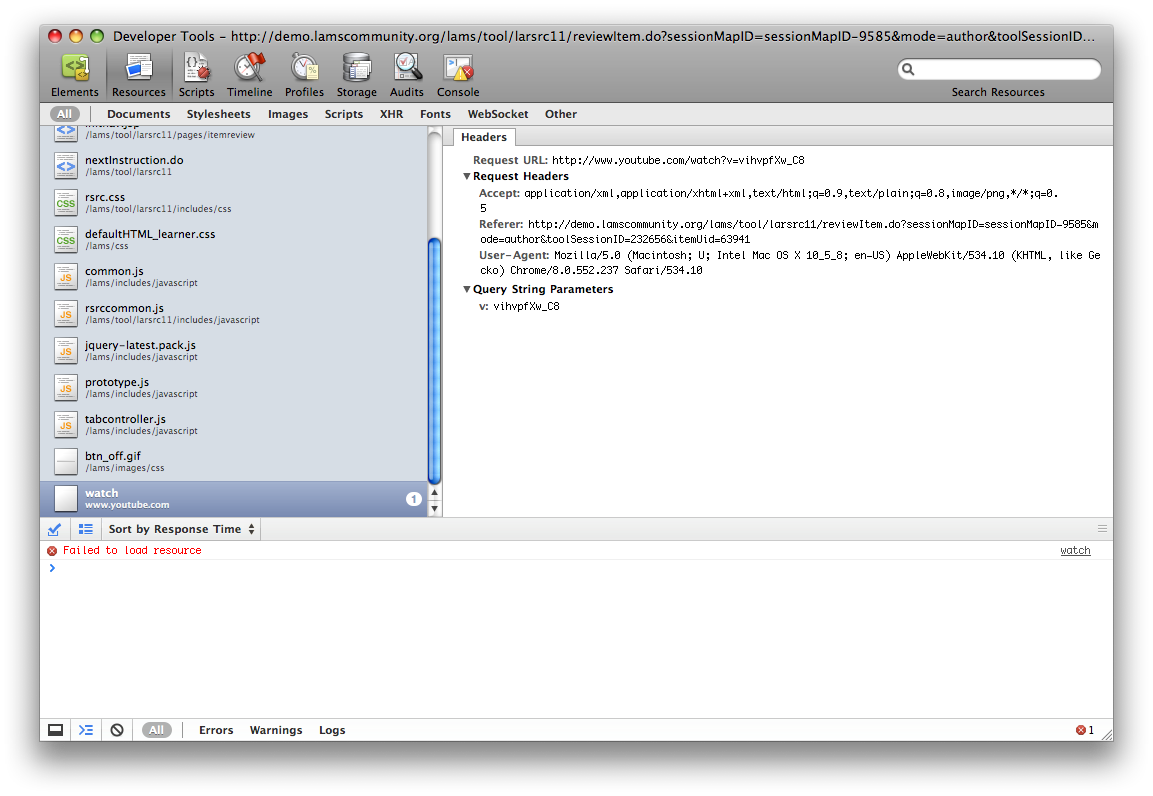Viewport: 1153px width, 796px height.
Task: Open the Profiles panel
Action: click(304, 75)
